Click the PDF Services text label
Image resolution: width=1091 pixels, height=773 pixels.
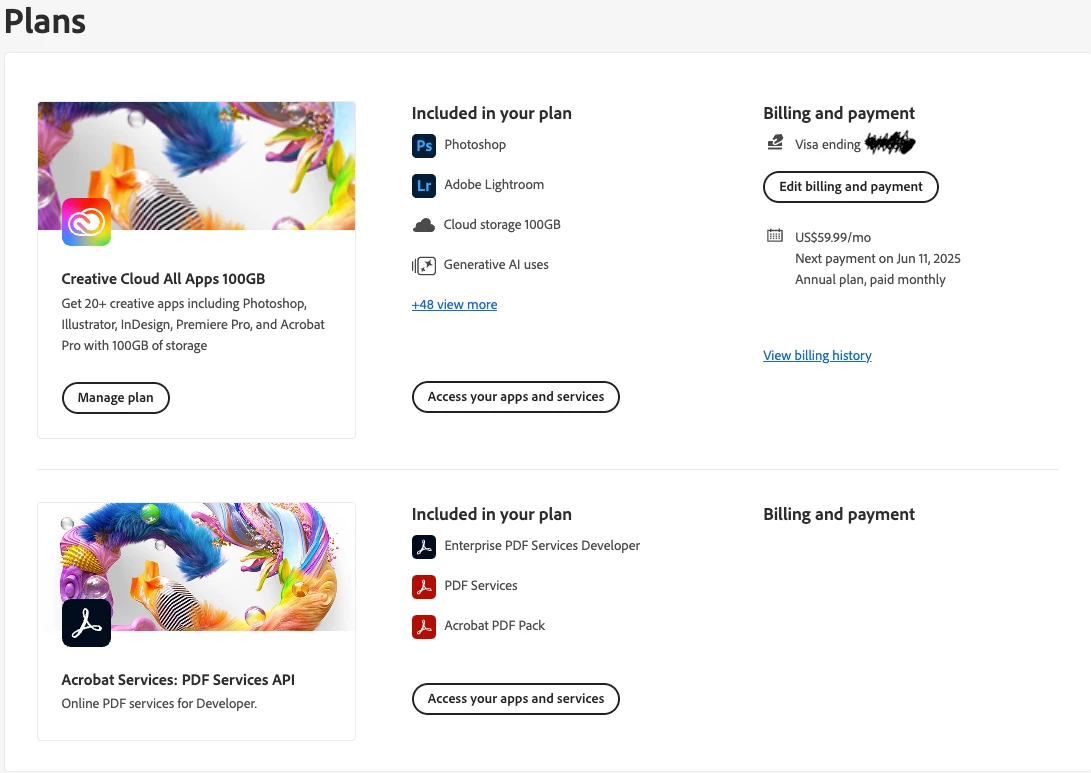tap(481, 586)
